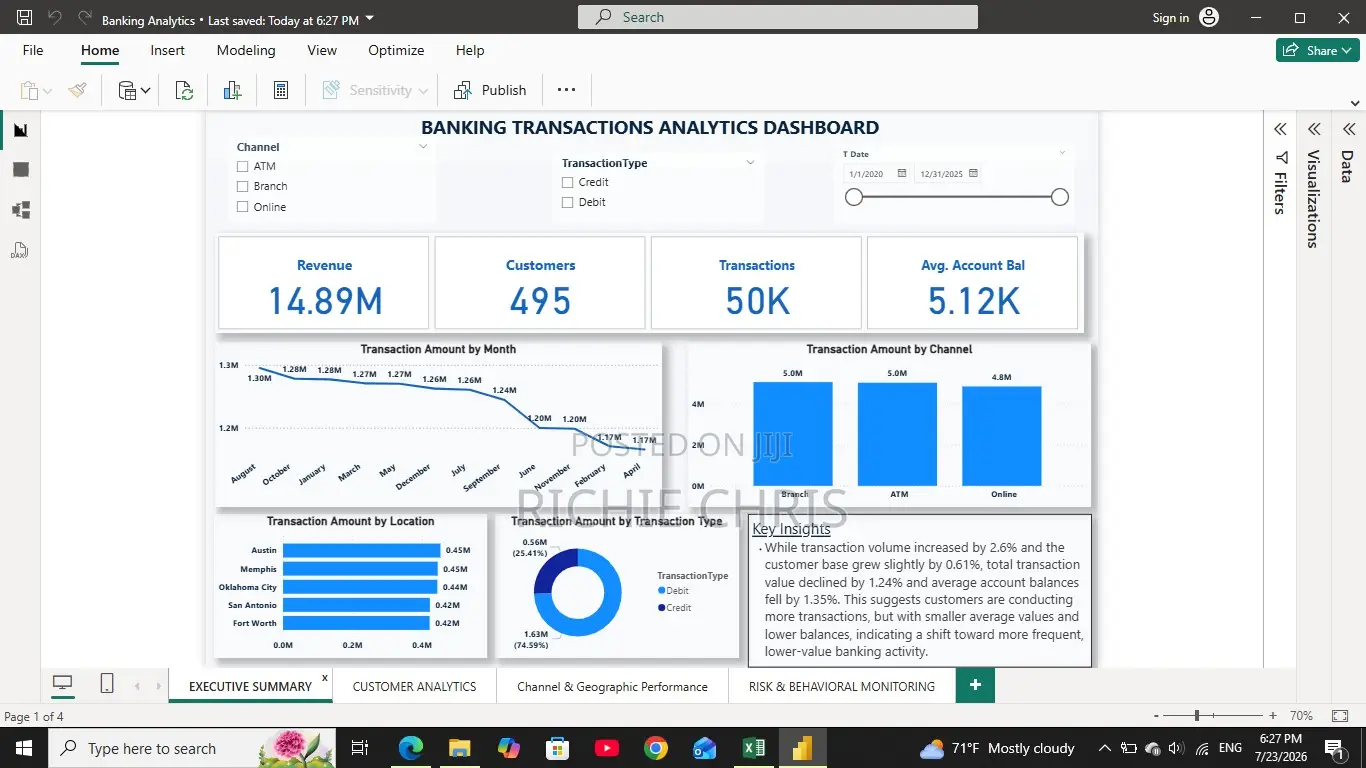
Task: Click the user account avatar icon
Action: (1209, 17)
